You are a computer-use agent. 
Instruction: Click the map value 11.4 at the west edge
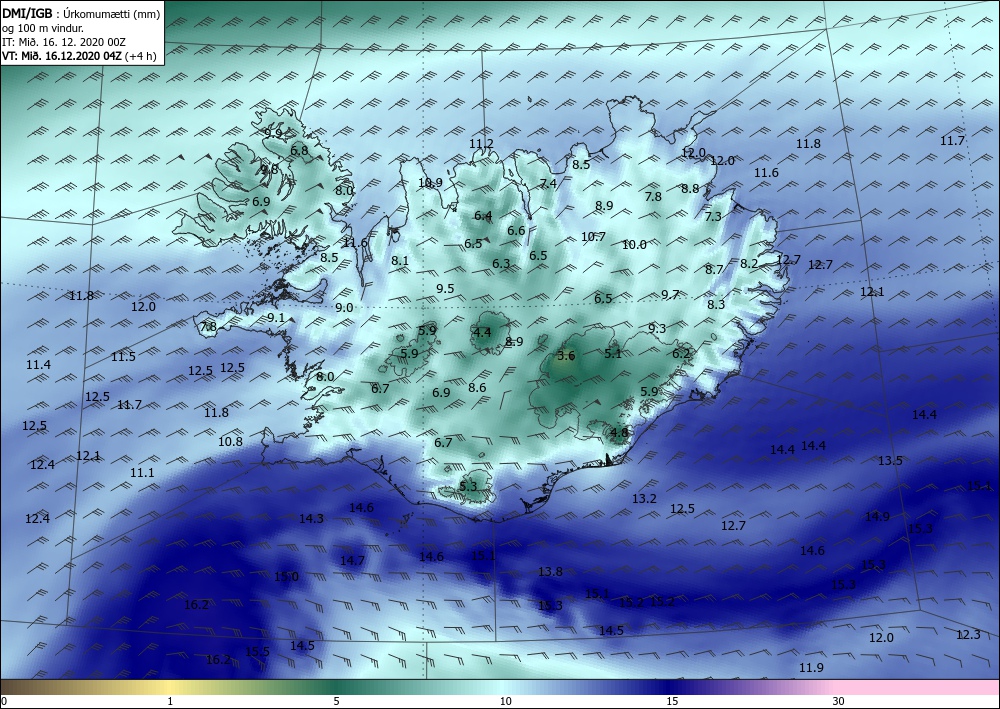[38, 365]
